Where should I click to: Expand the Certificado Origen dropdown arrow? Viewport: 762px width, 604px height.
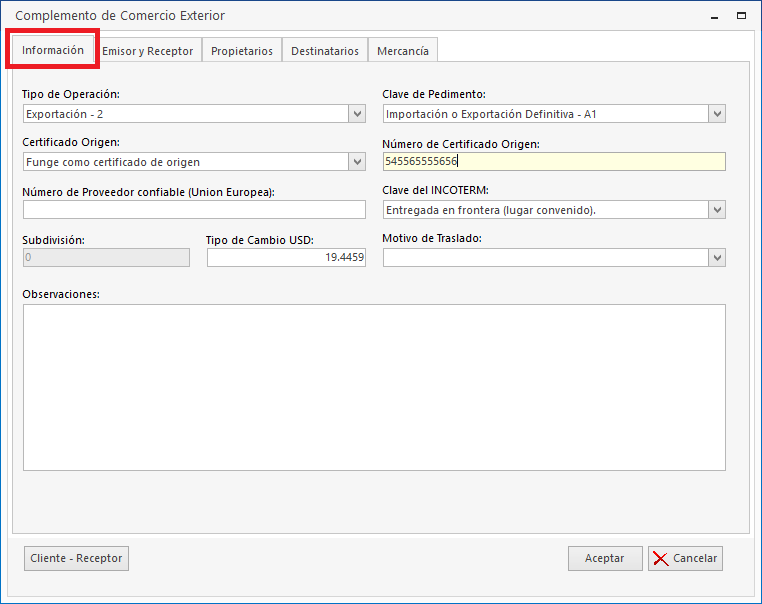click(357, 162)
